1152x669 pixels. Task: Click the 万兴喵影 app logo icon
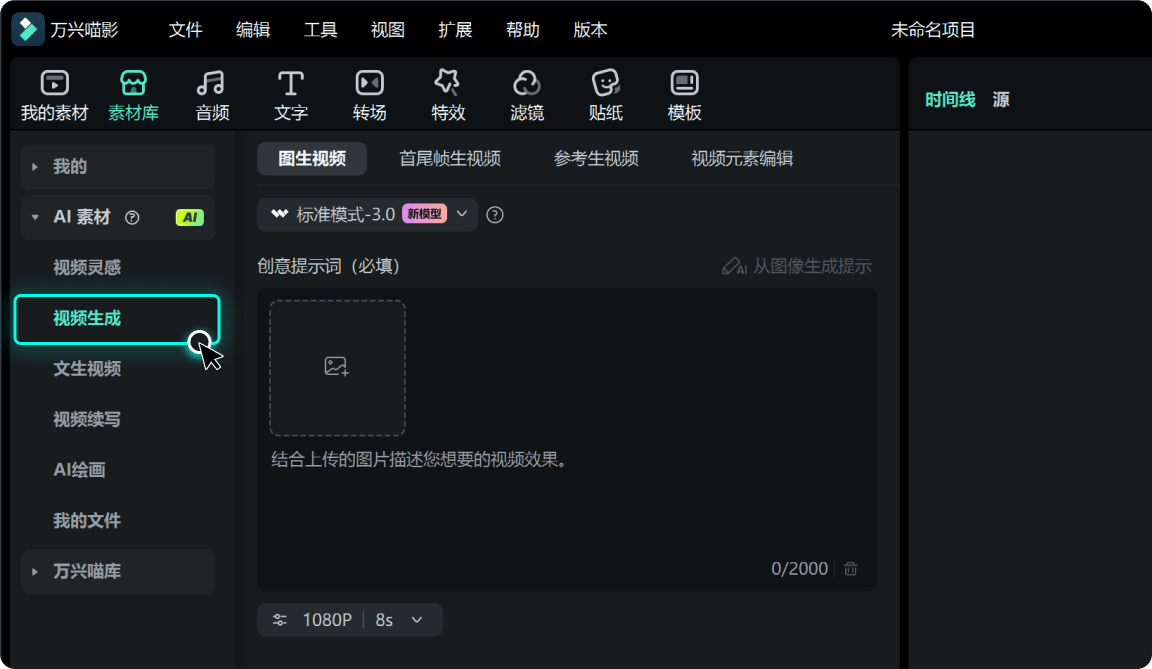(28, 29)
